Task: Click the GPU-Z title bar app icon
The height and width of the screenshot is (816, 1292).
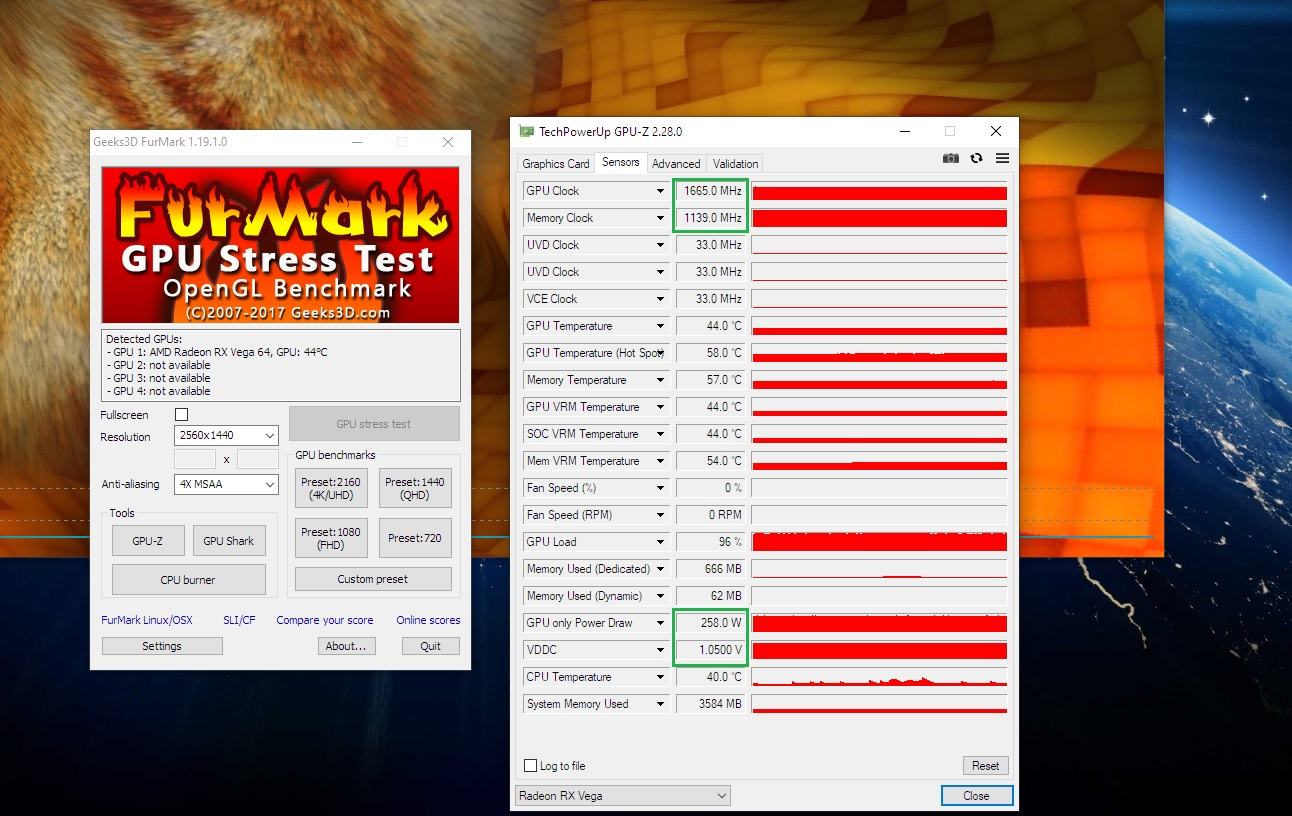Action: click(526, 131)
